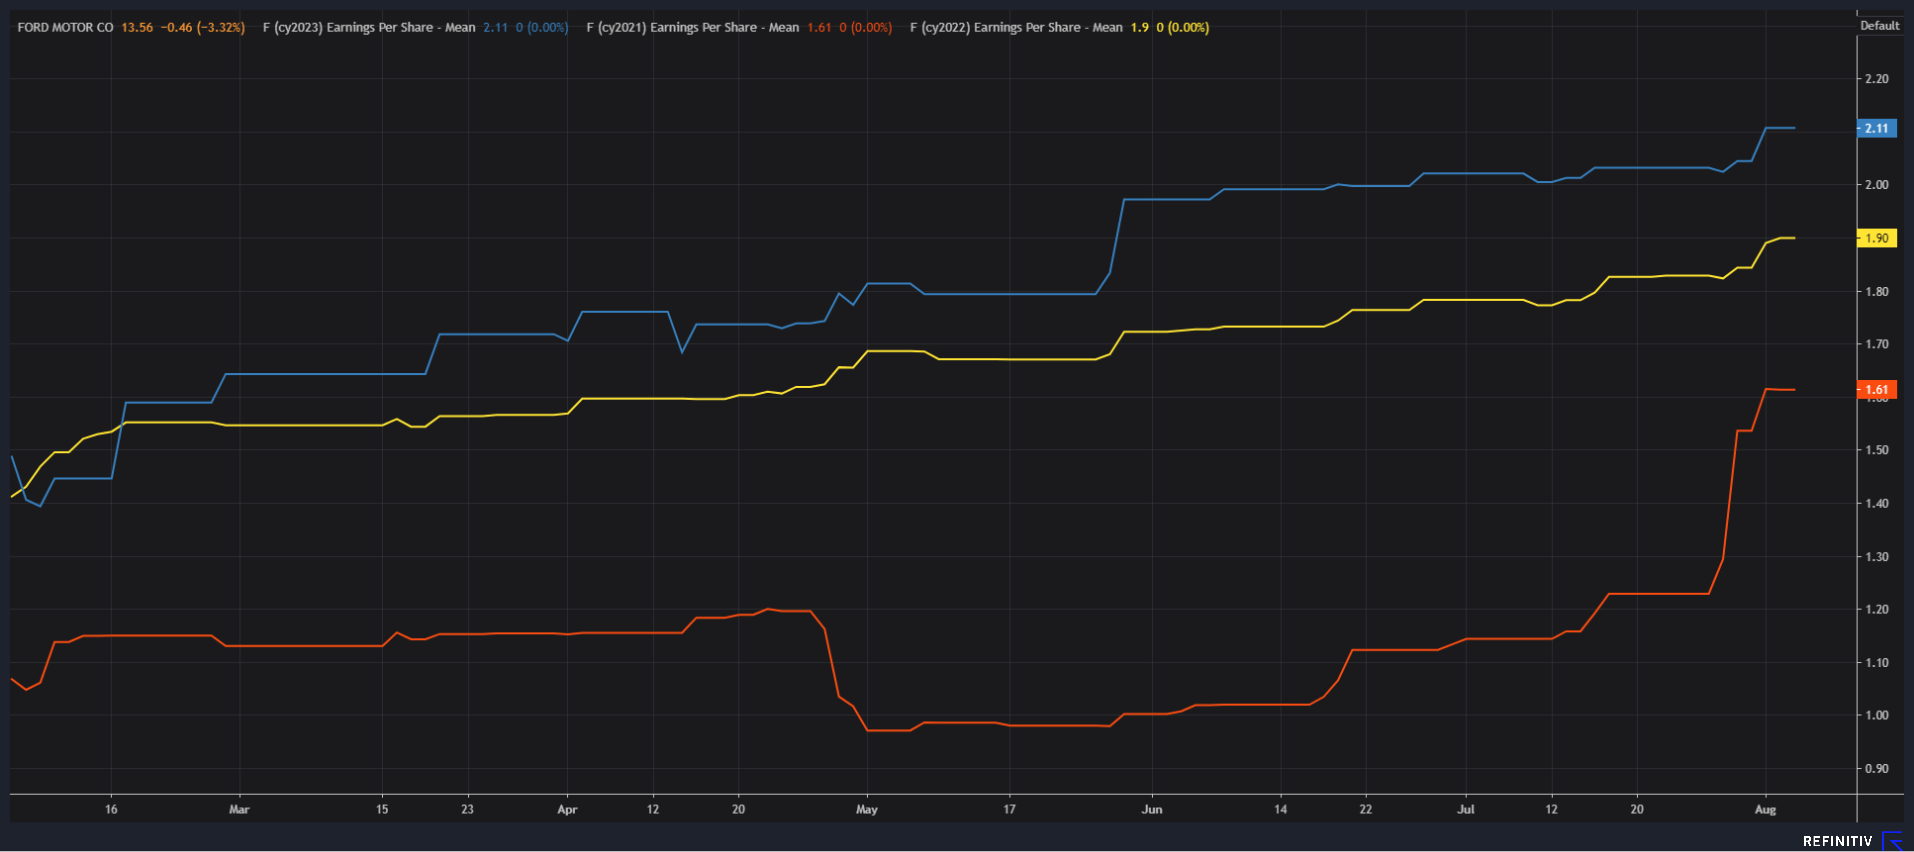Click the cy2021 mean value 1.61 in legend
Viewport: 1914px width, 852px height.
point(819,27)
